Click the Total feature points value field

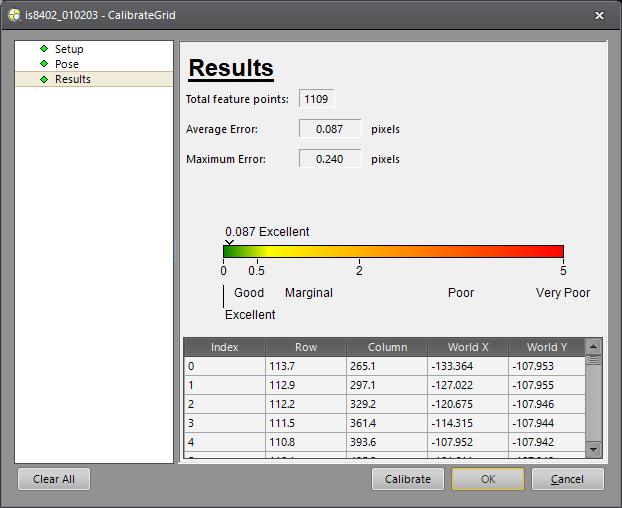[x=315, y=99]
